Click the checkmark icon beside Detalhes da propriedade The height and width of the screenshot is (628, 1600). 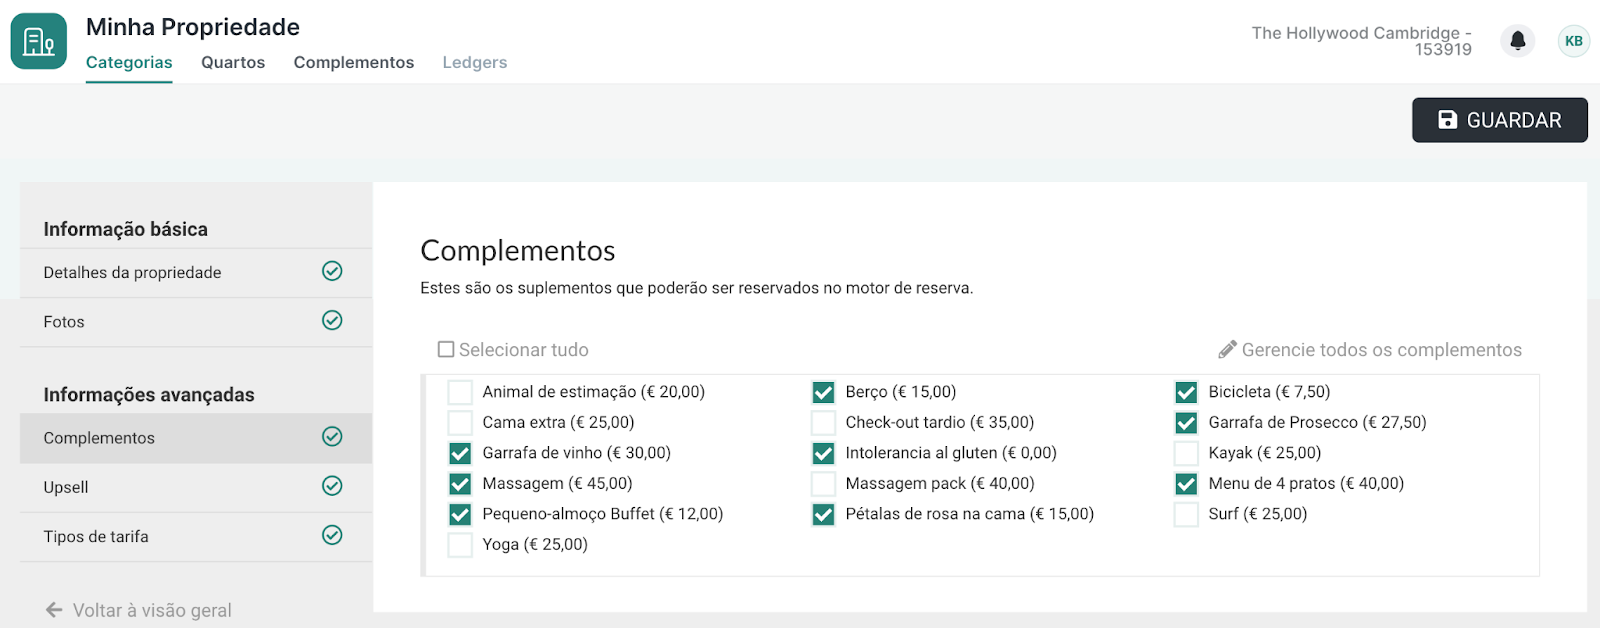[332, 271]
